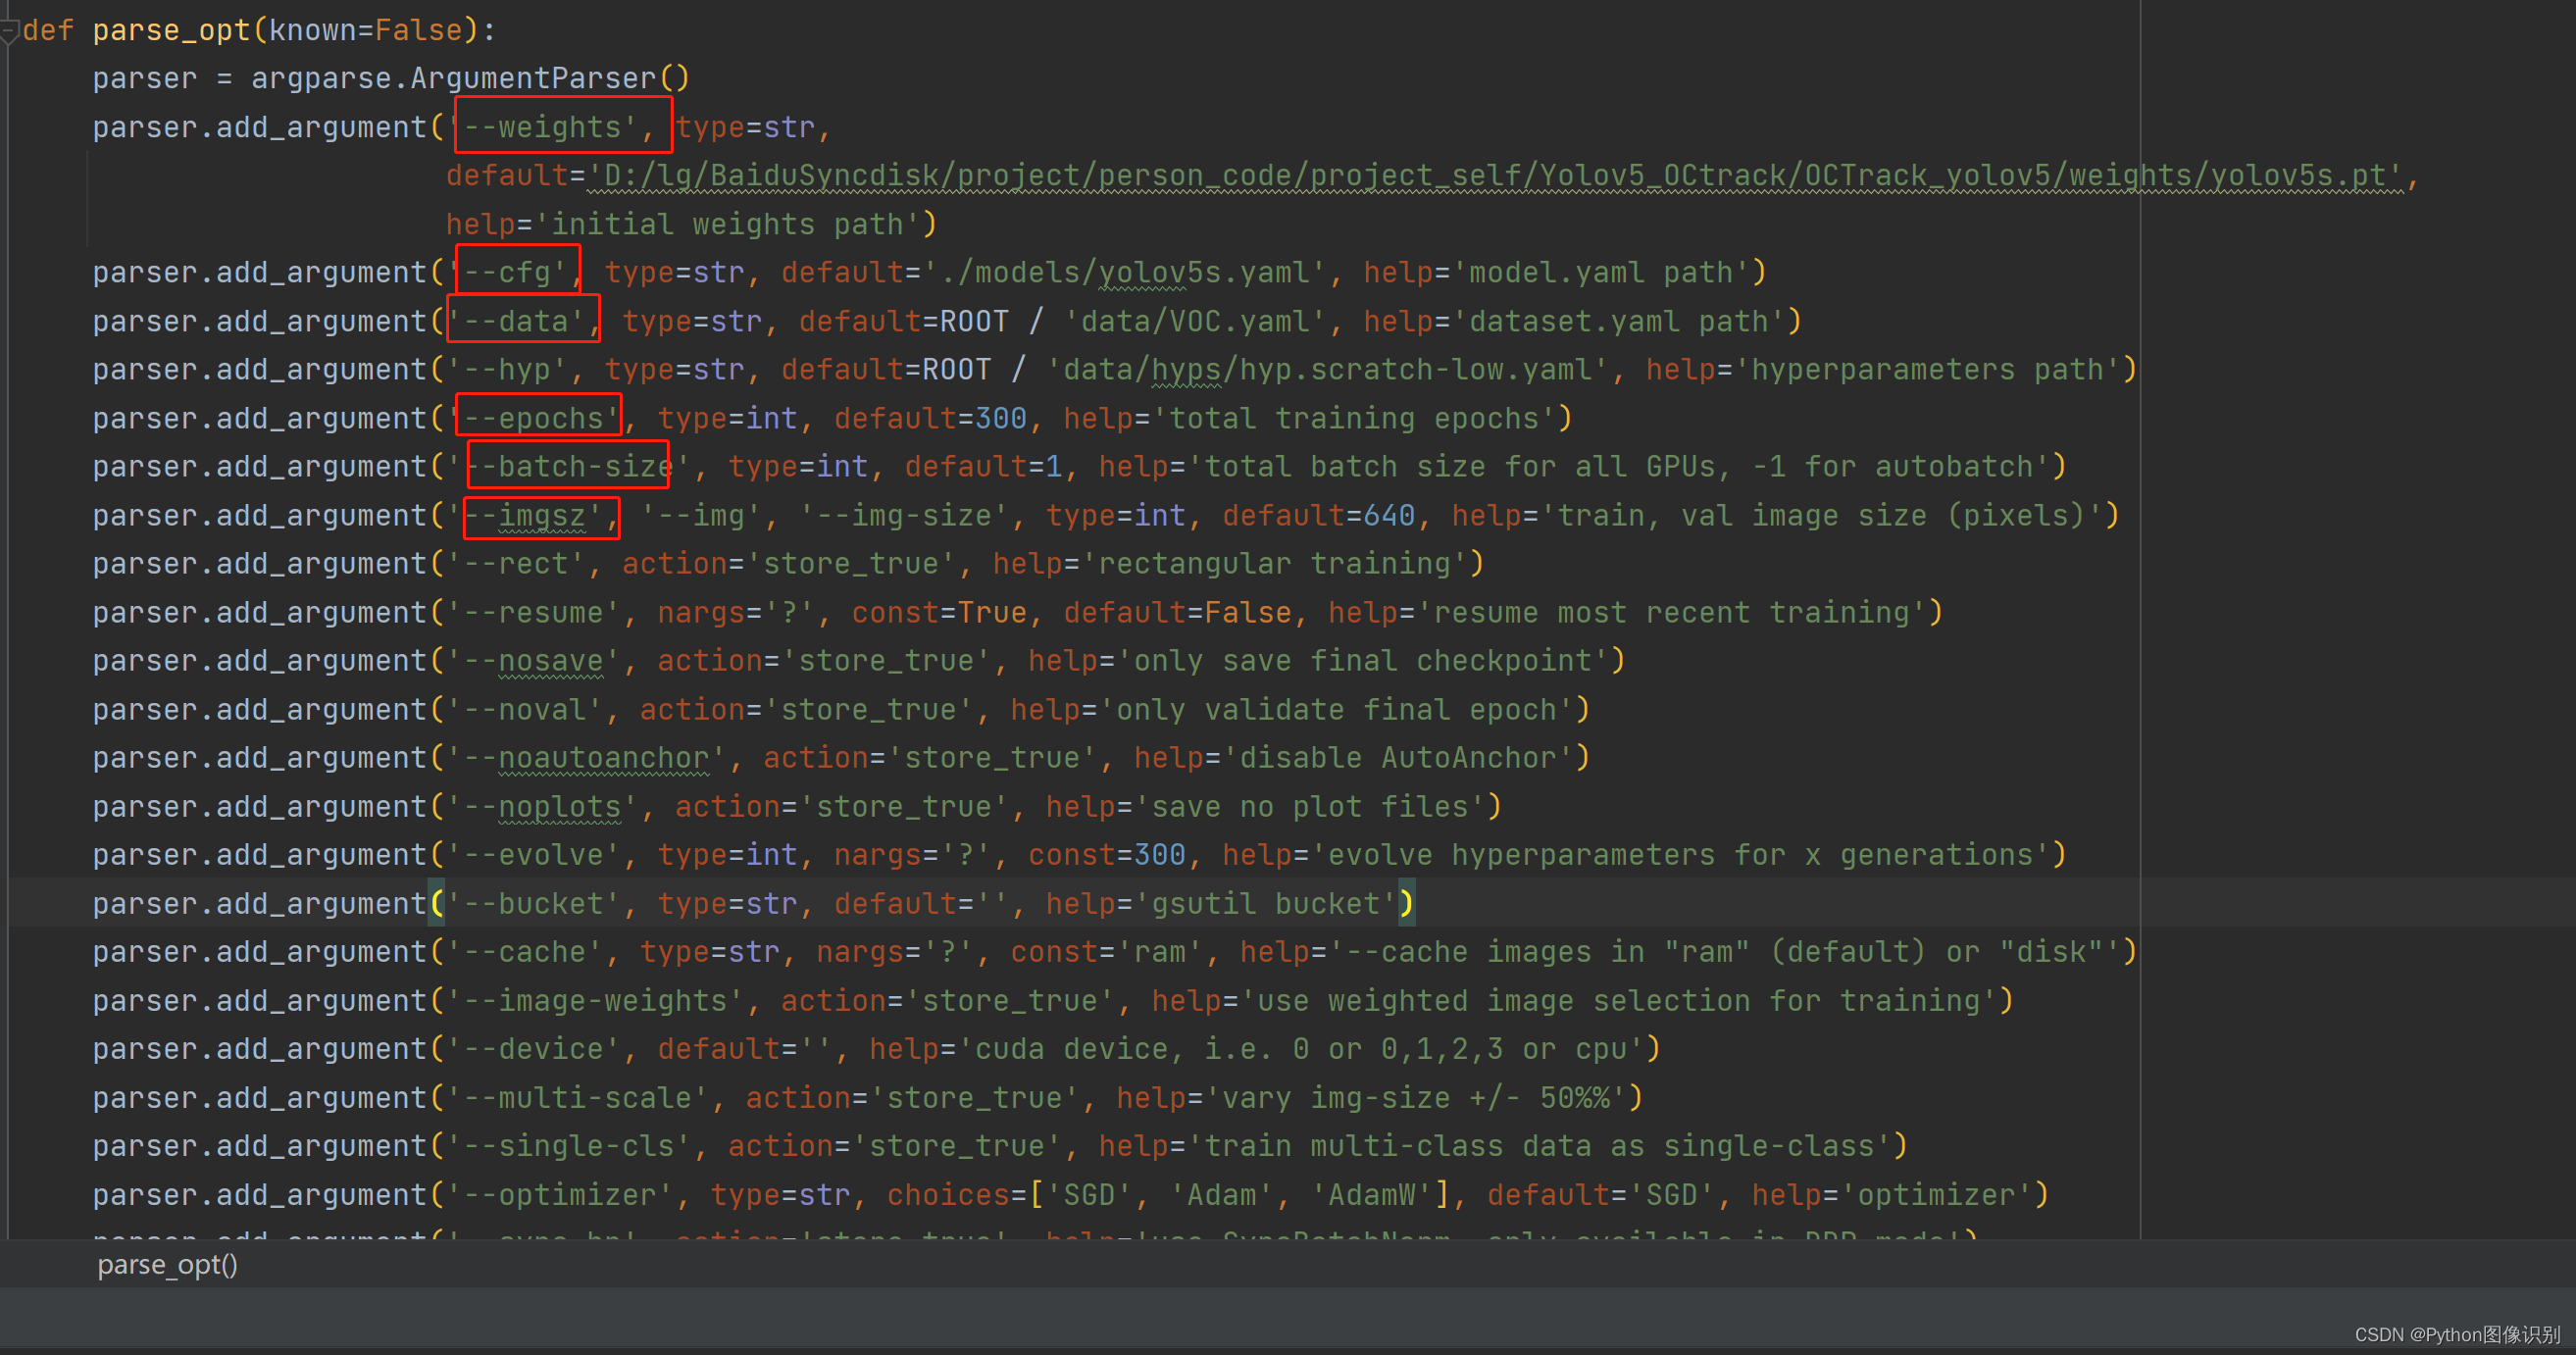Viewport: 2576px width, 1355px height.
Task: Click 'vary img-size +/- 50%%' help string
Action: coord(1416,1097)
